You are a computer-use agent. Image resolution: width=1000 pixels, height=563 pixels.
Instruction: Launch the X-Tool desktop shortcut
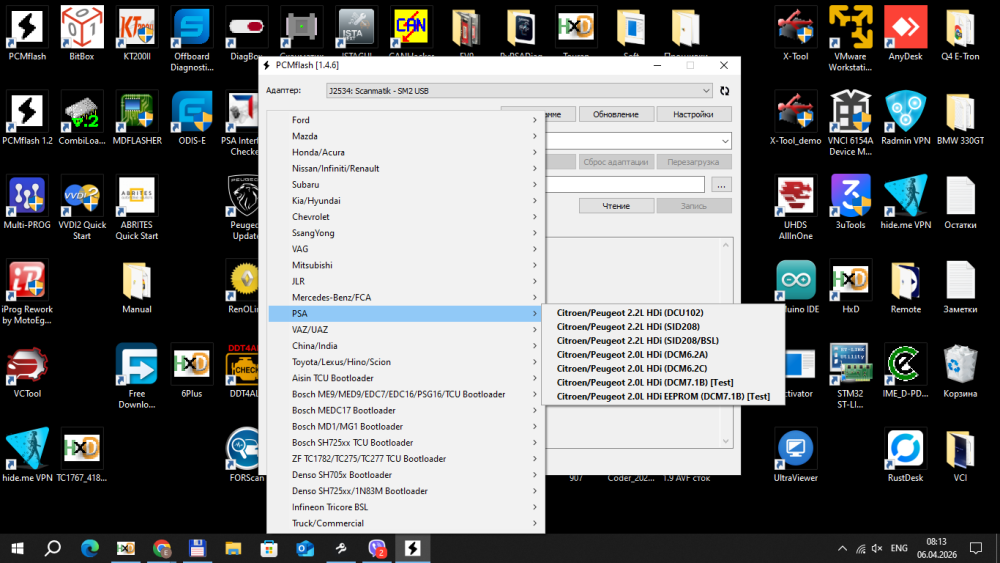pos(795,34)
